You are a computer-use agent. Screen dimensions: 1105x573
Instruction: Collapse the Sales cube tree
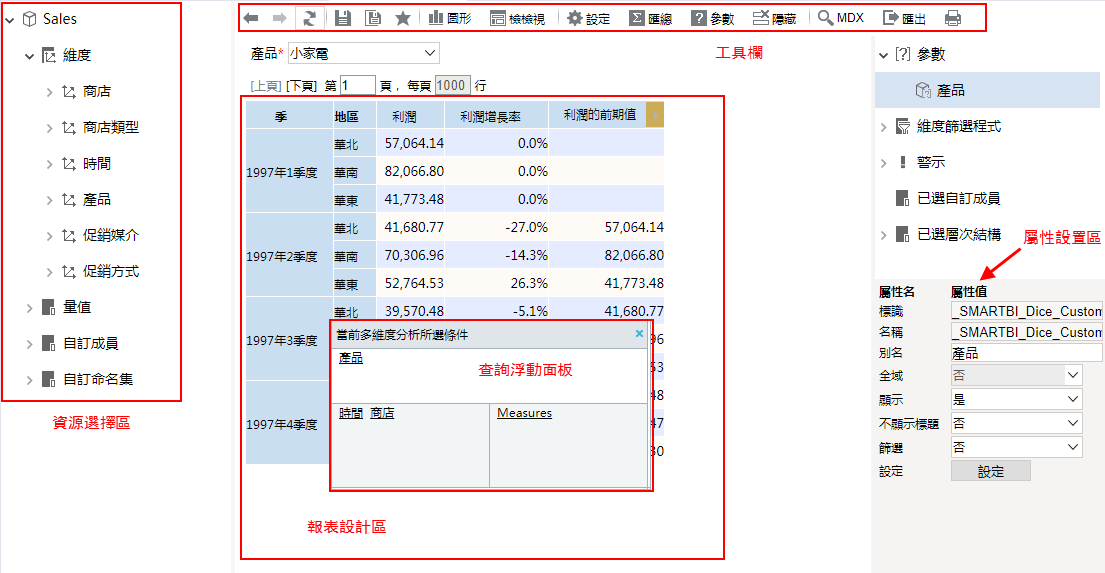pyautogui.click(x=10, y=20)
